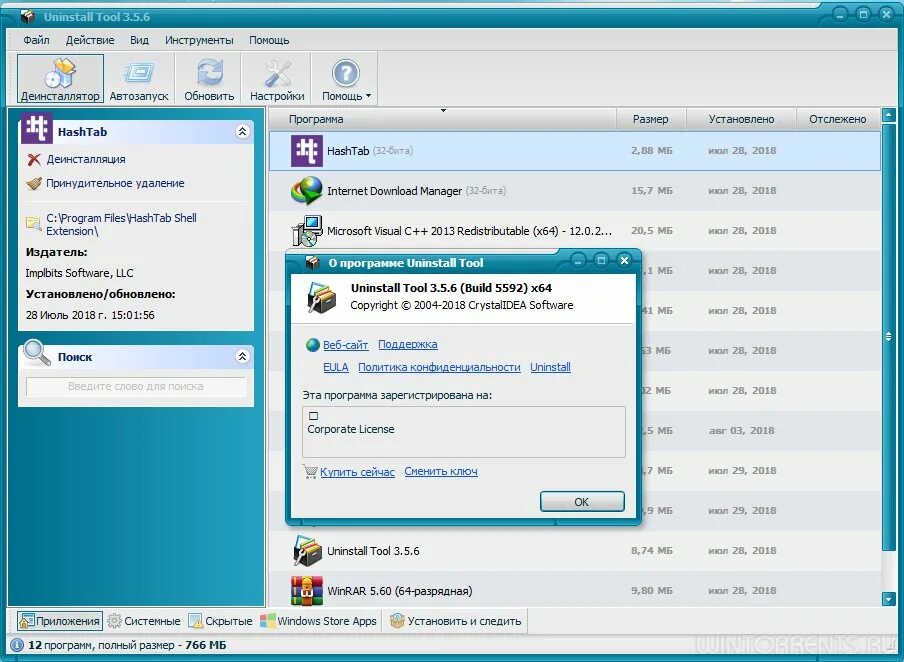Select the HashTab row icon in list
The image size is (904, 662).
pos(306,151)
